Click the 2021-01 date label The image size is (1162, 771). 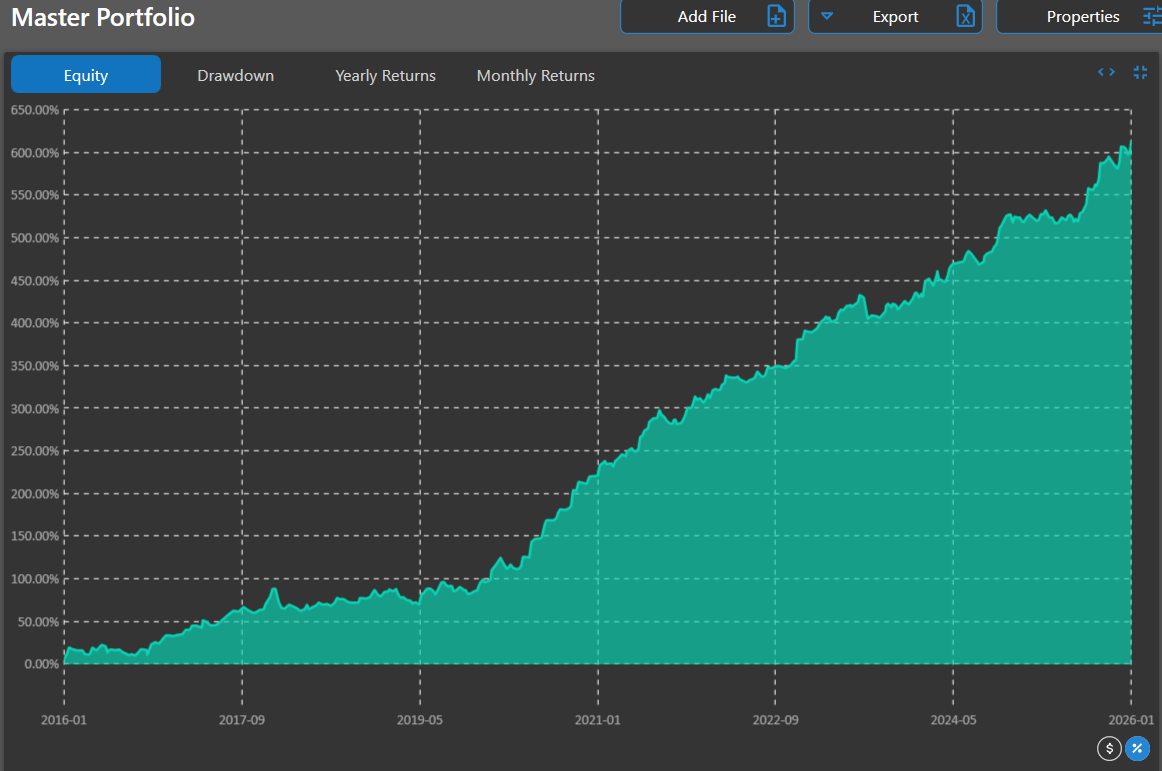(x=597, y=720)
